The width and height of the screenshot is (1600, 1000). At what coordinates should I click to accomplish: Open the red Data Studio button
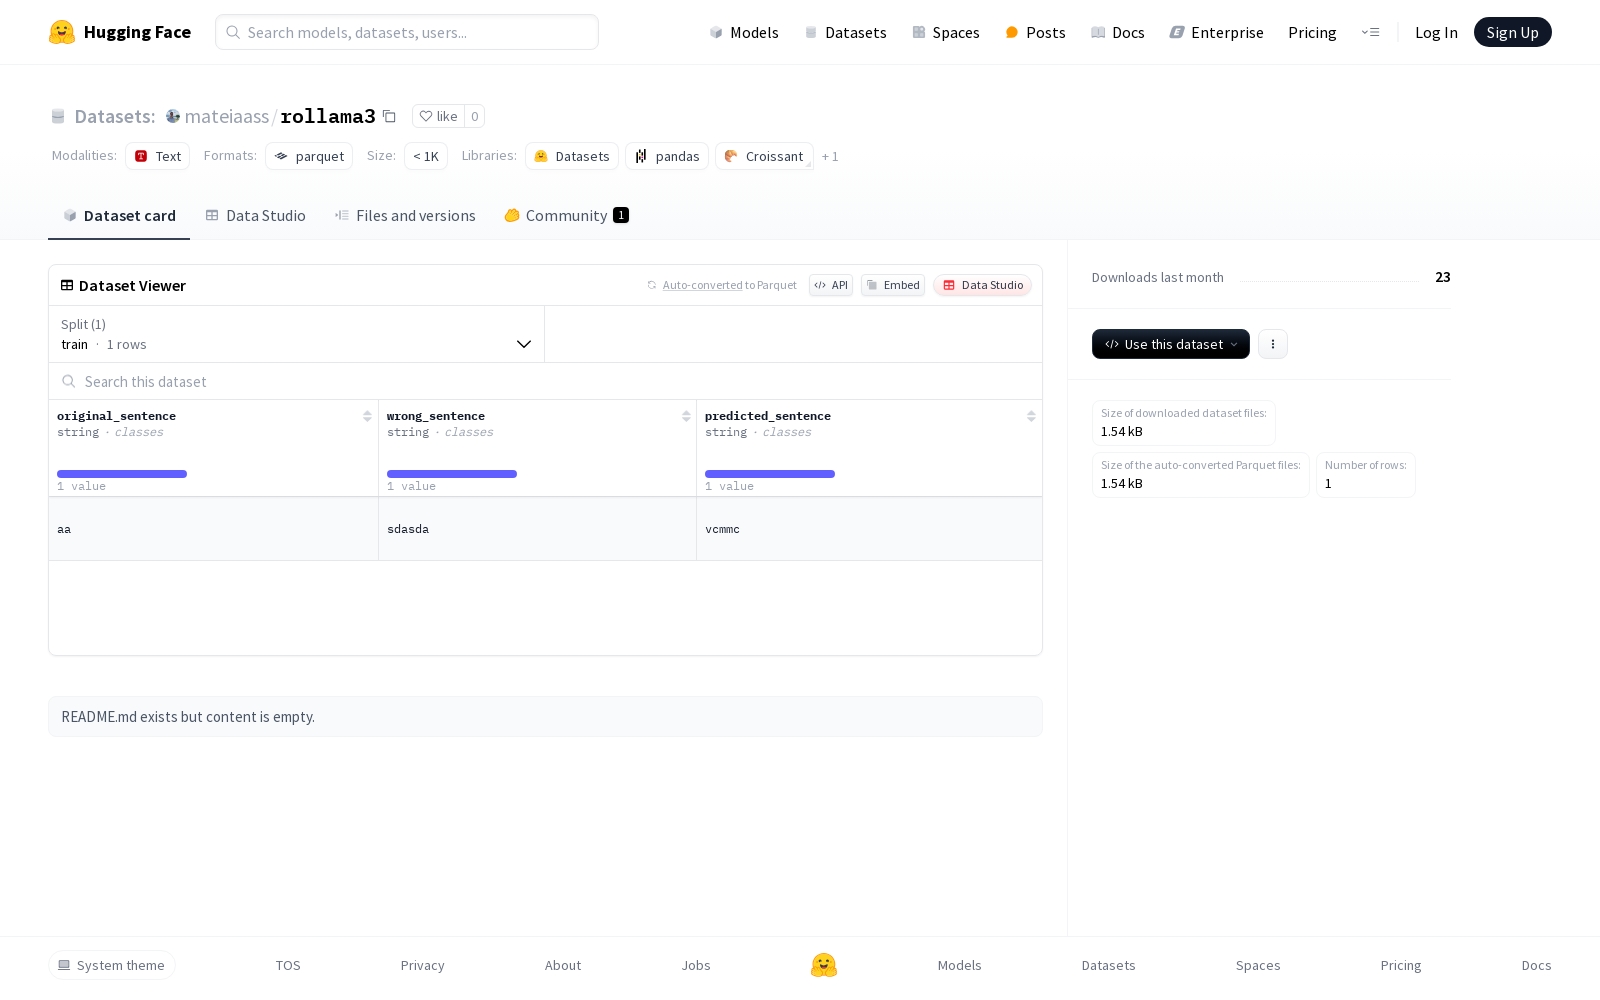click(x=983, y=285)
